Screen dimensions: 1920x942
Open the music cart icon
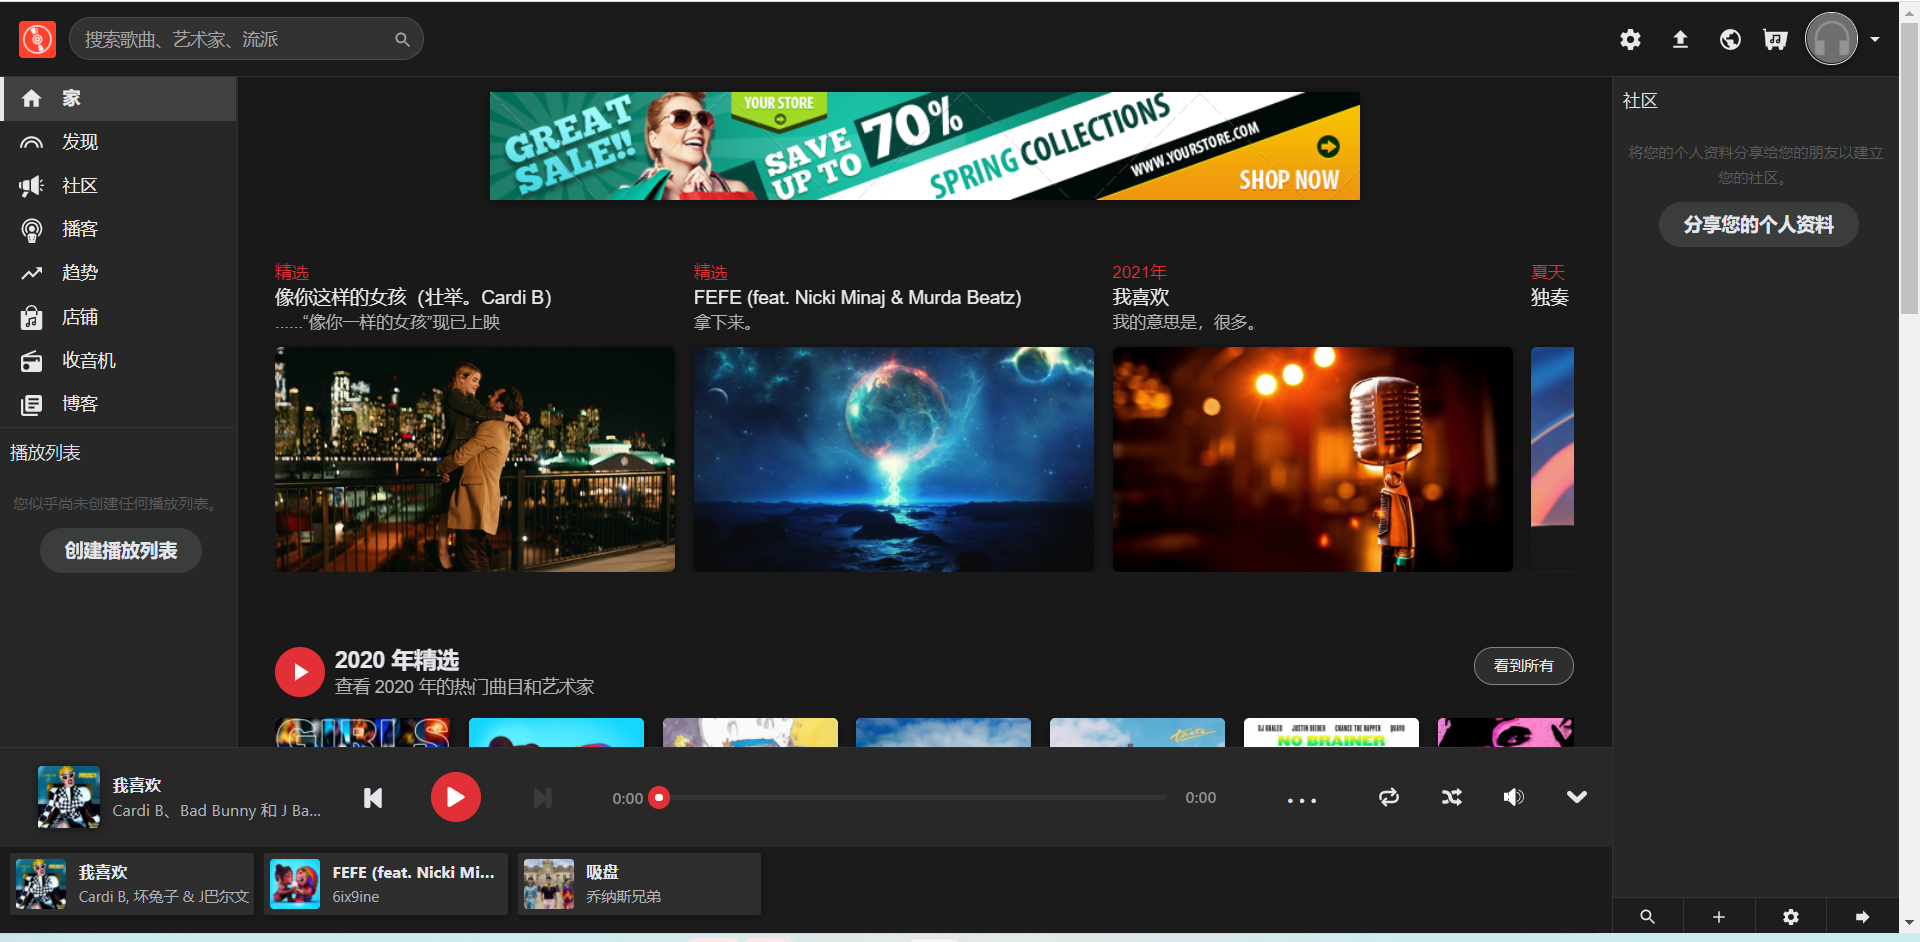[x=1775, y=39]
